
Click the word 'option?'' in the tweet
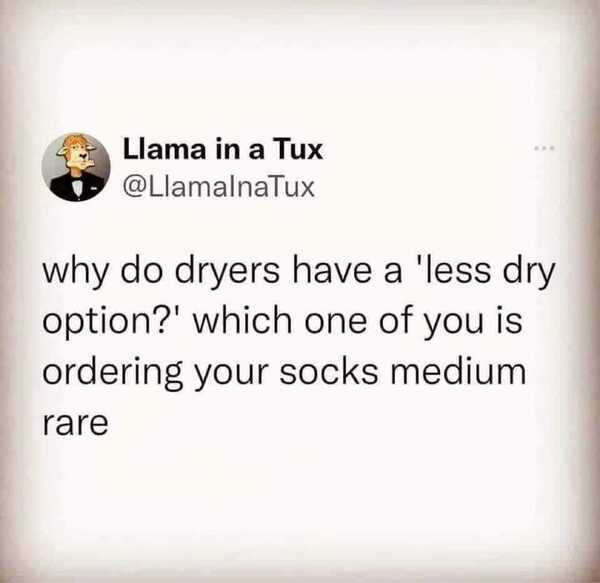[113, 322]
